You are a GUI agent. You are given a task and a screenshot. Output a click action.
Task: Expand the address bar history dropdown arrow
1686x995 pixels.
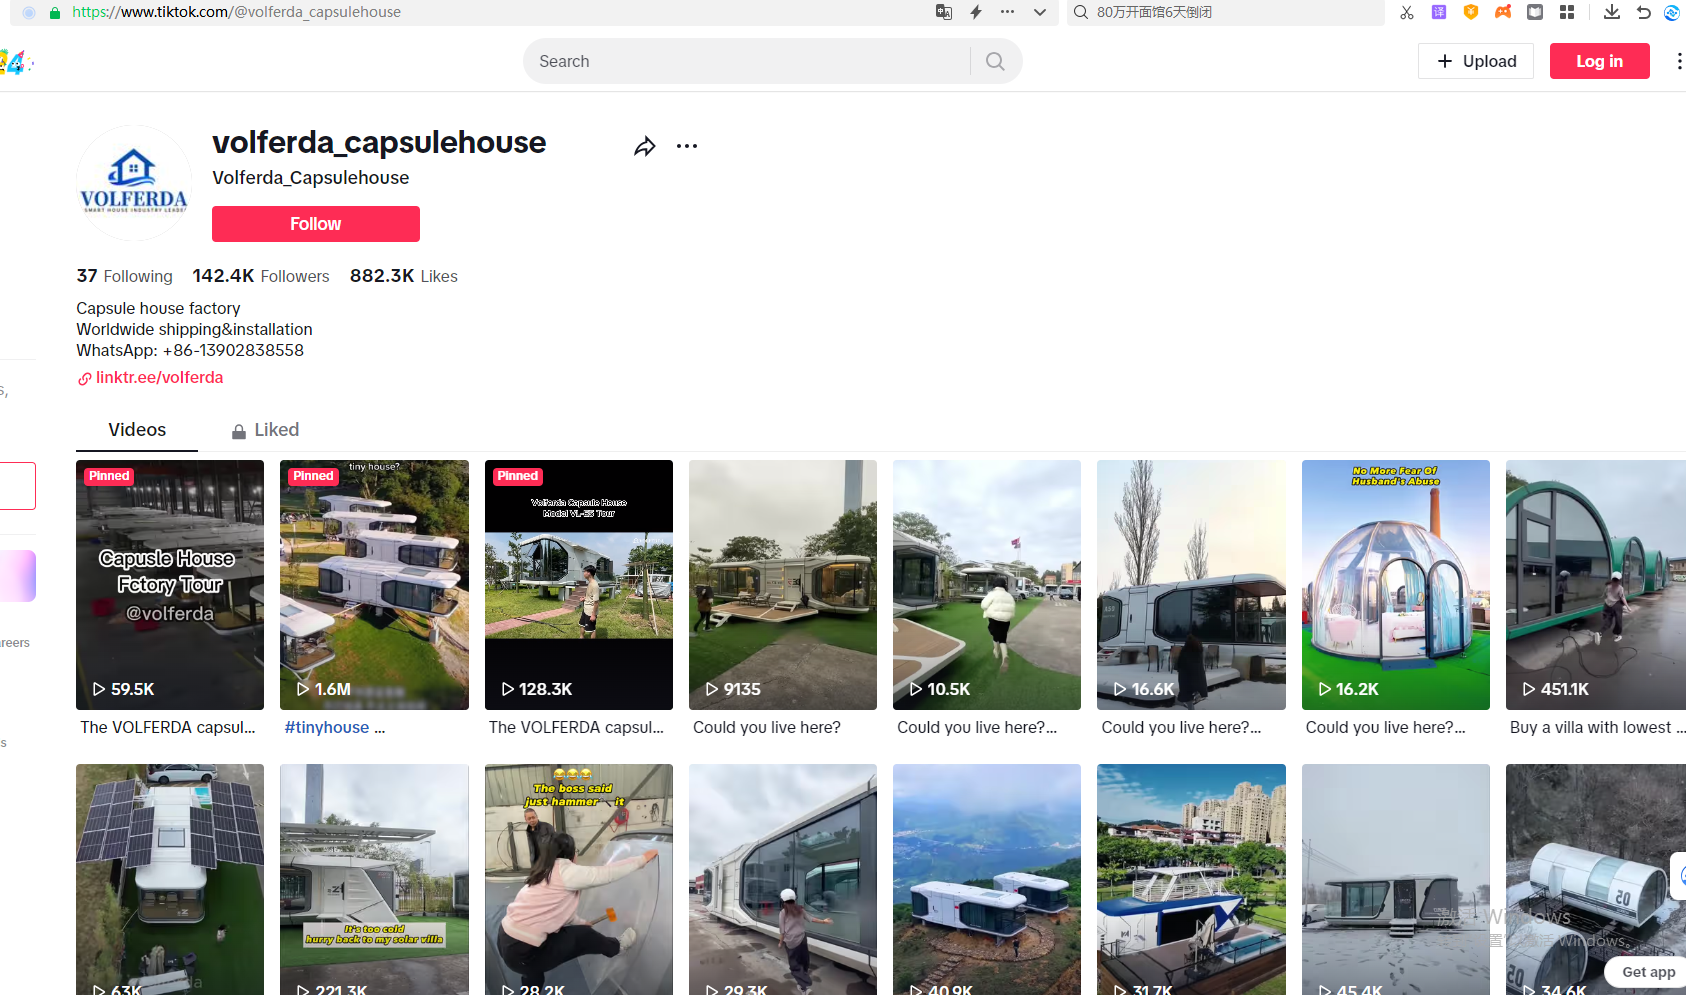tap(1040, 12)
